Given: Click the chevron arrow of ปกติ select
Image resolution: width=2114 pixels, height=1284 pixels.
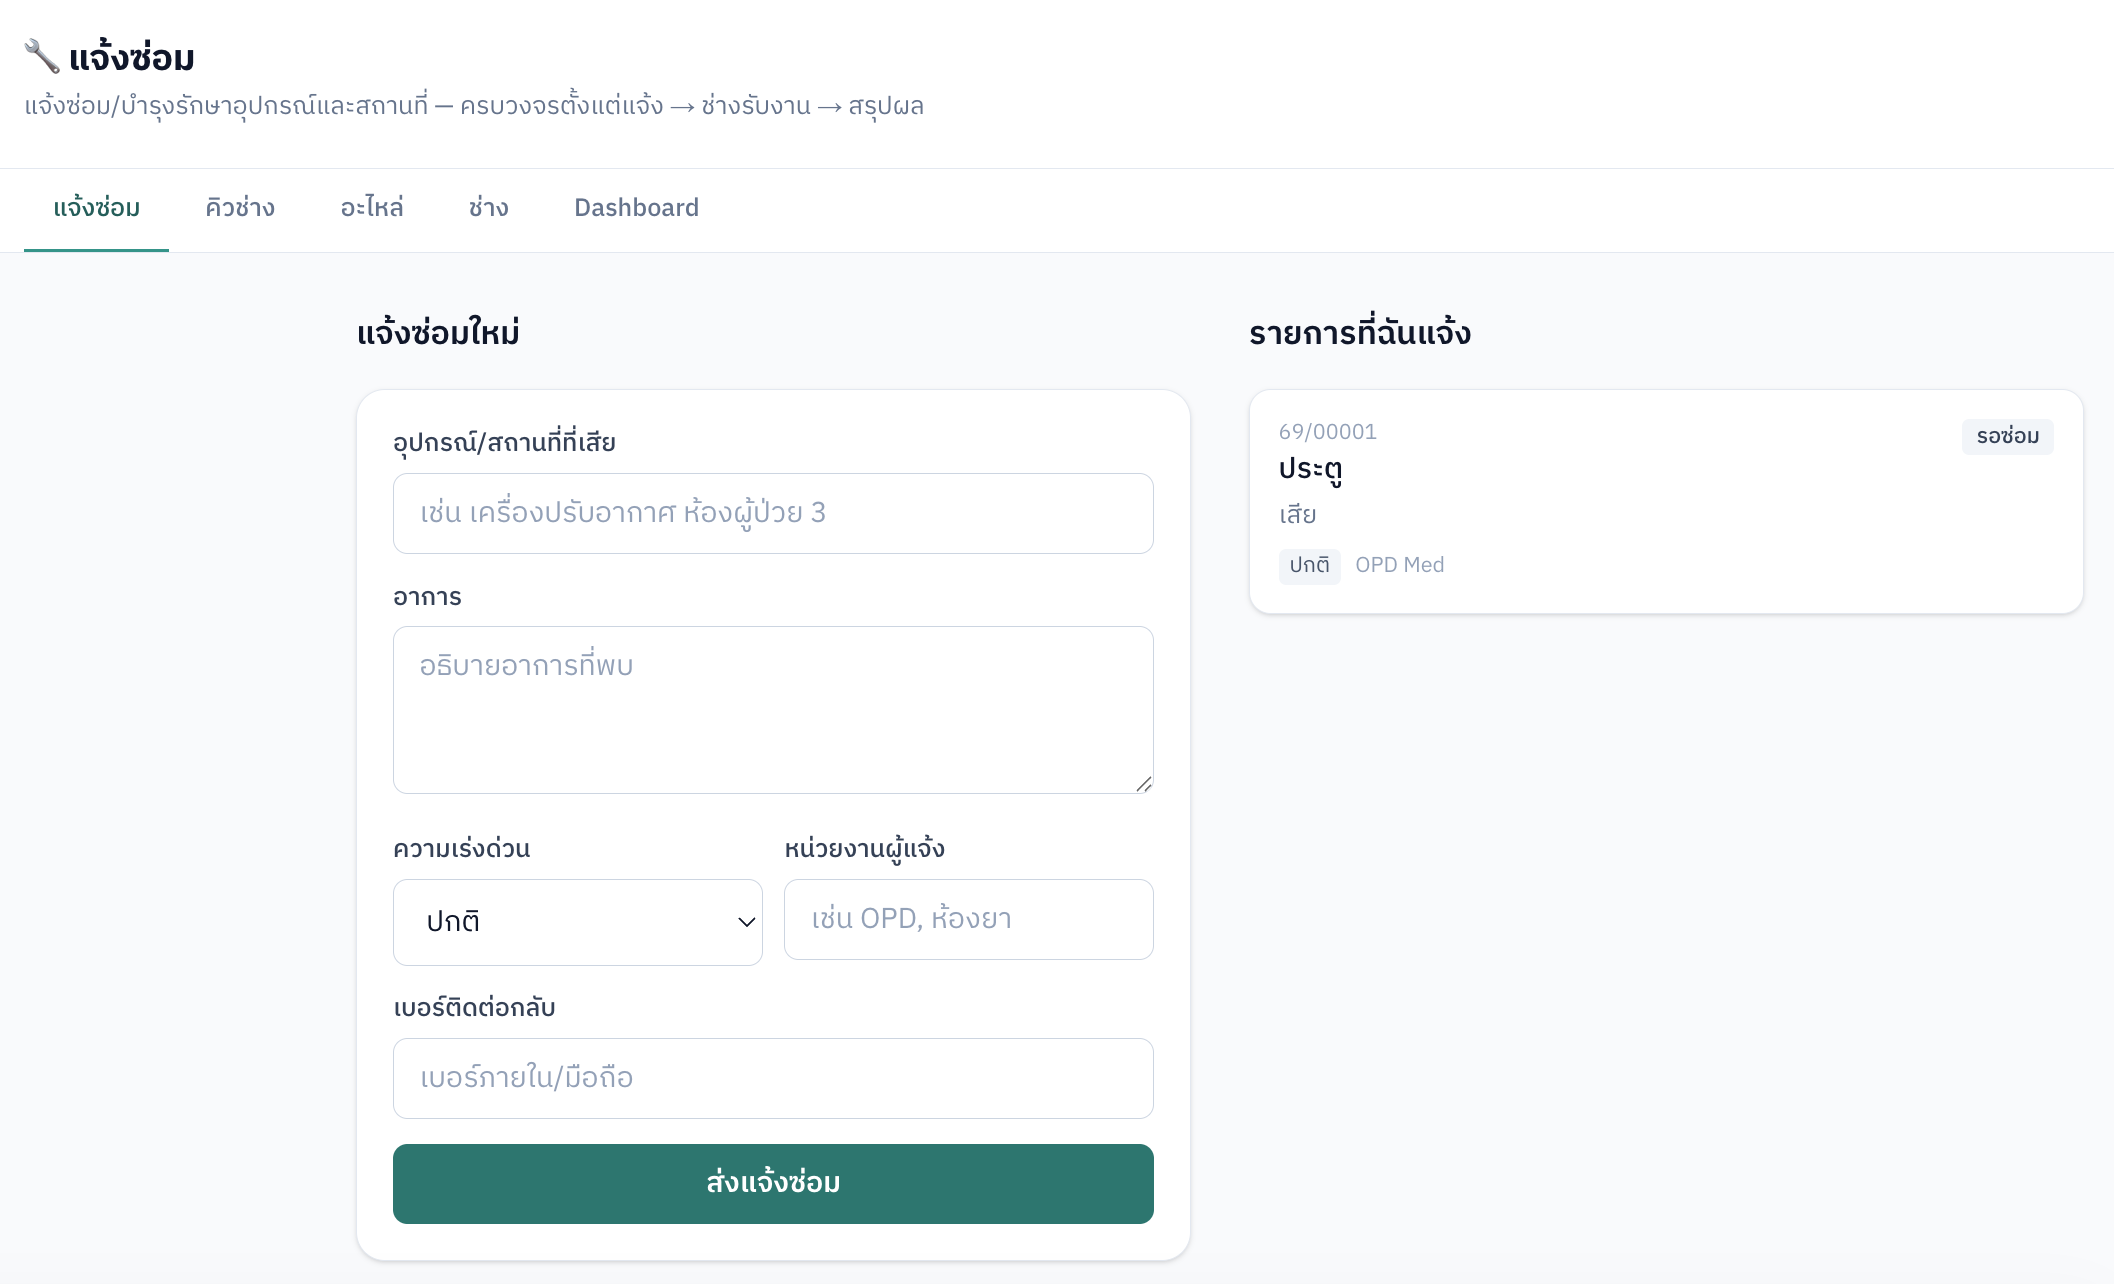Looking at the screenshot, I should pos(746,922).
